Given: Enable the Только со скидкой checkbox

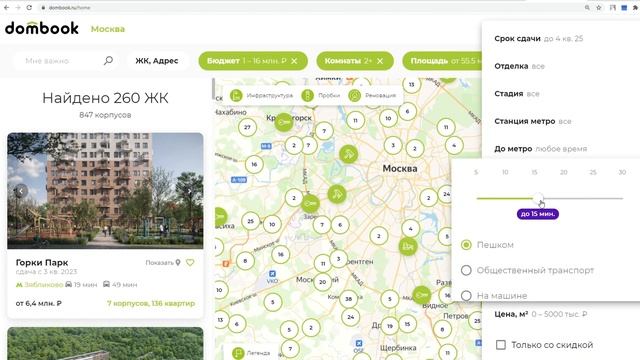Looking at the screenshot, I should click(501, 345).
